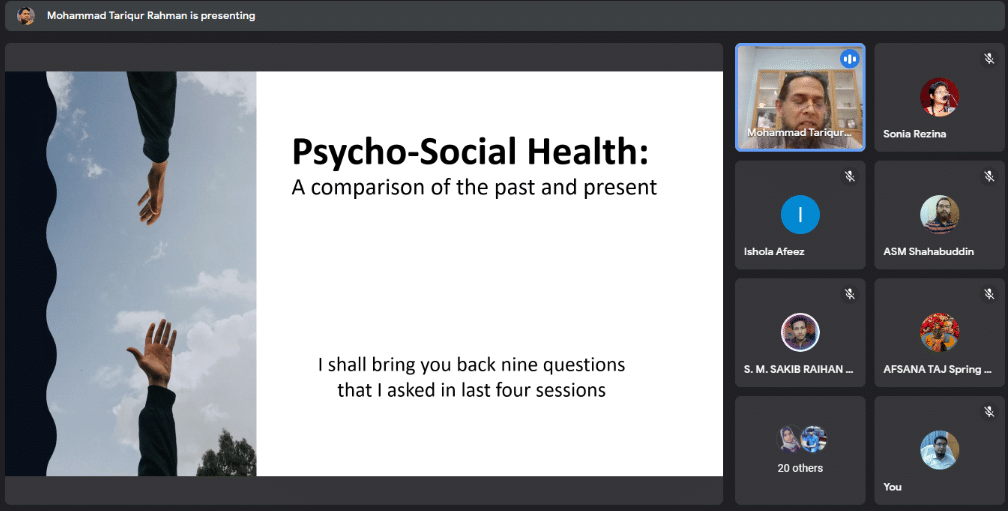Click the 'AFSANA TAJ Spring' name label

pos(937,369)
